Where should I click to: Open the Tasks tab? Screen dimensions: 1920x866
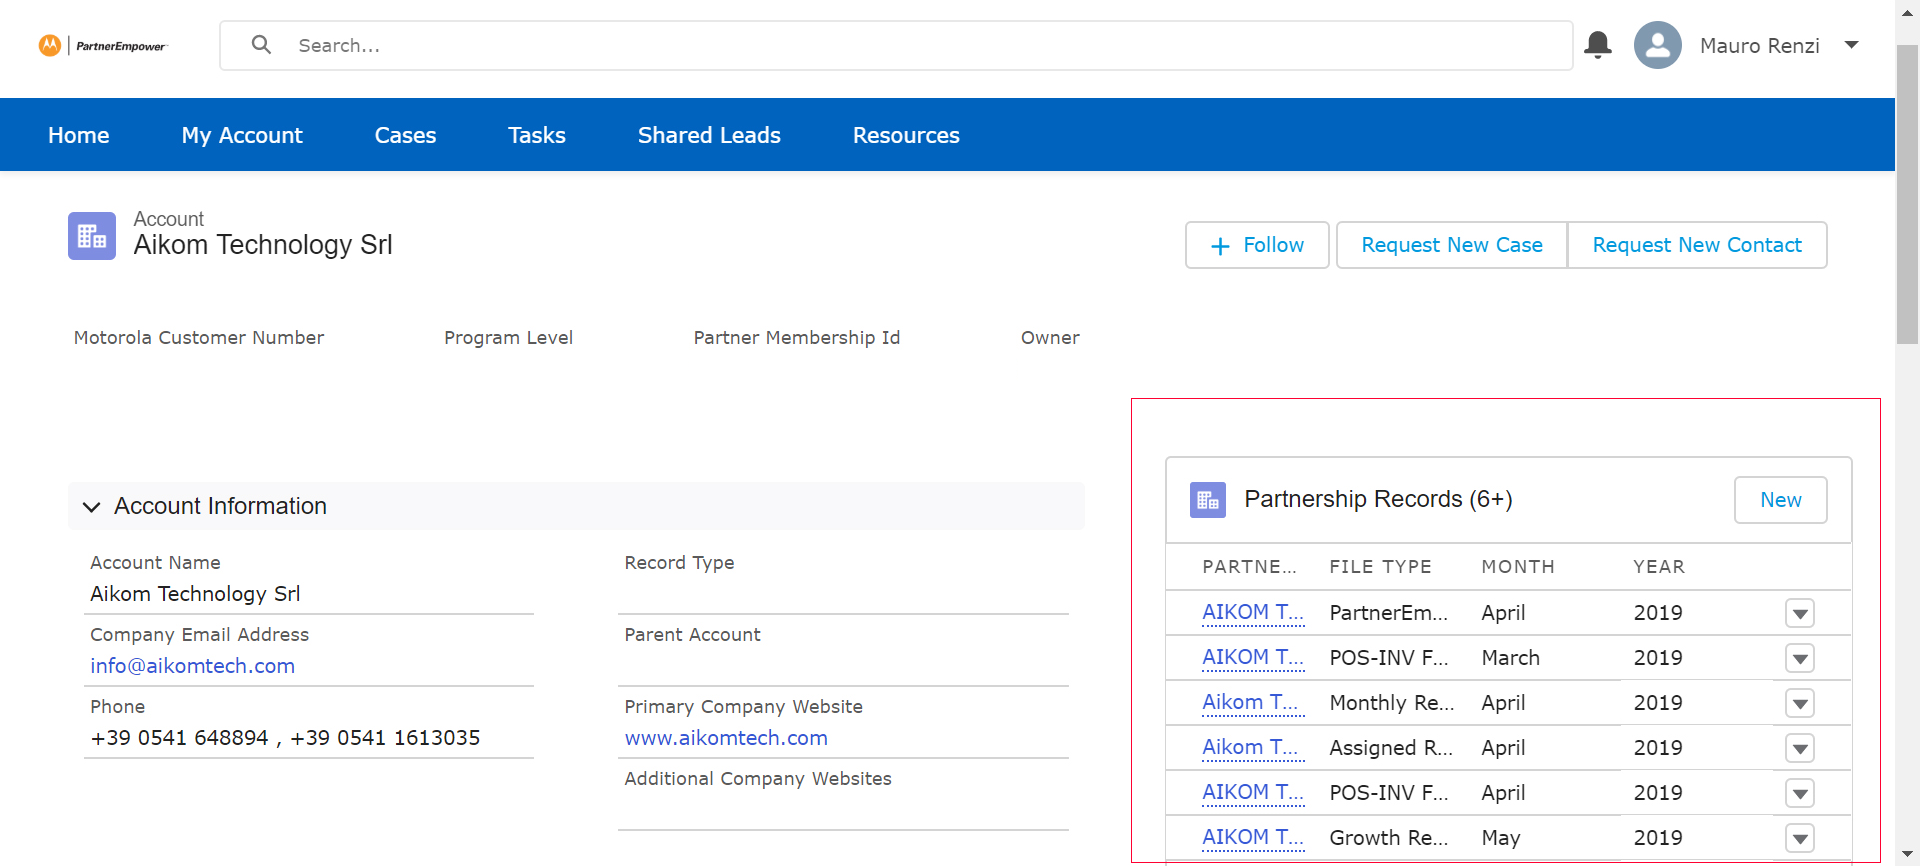[537, 135]
